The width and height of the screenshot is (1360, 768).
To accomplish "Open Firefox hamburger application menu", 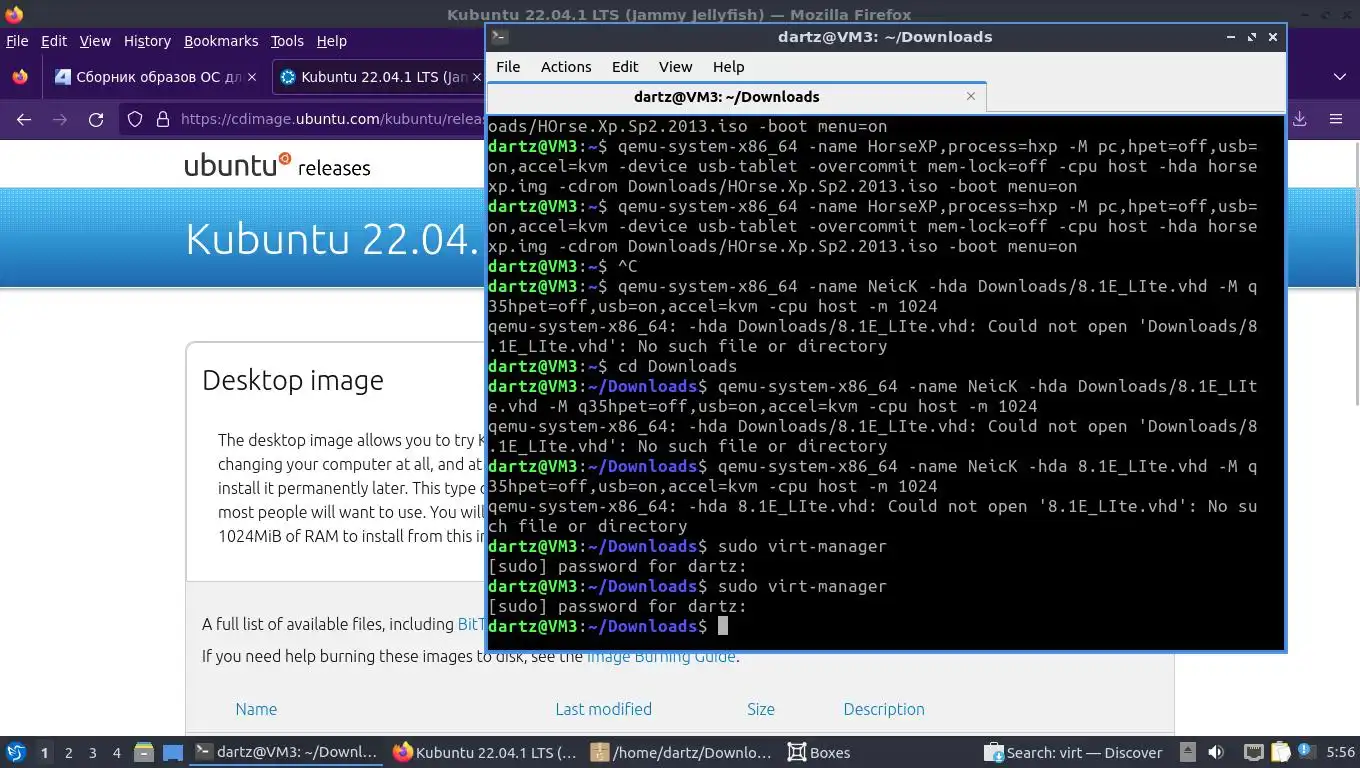I will 1336,119.
